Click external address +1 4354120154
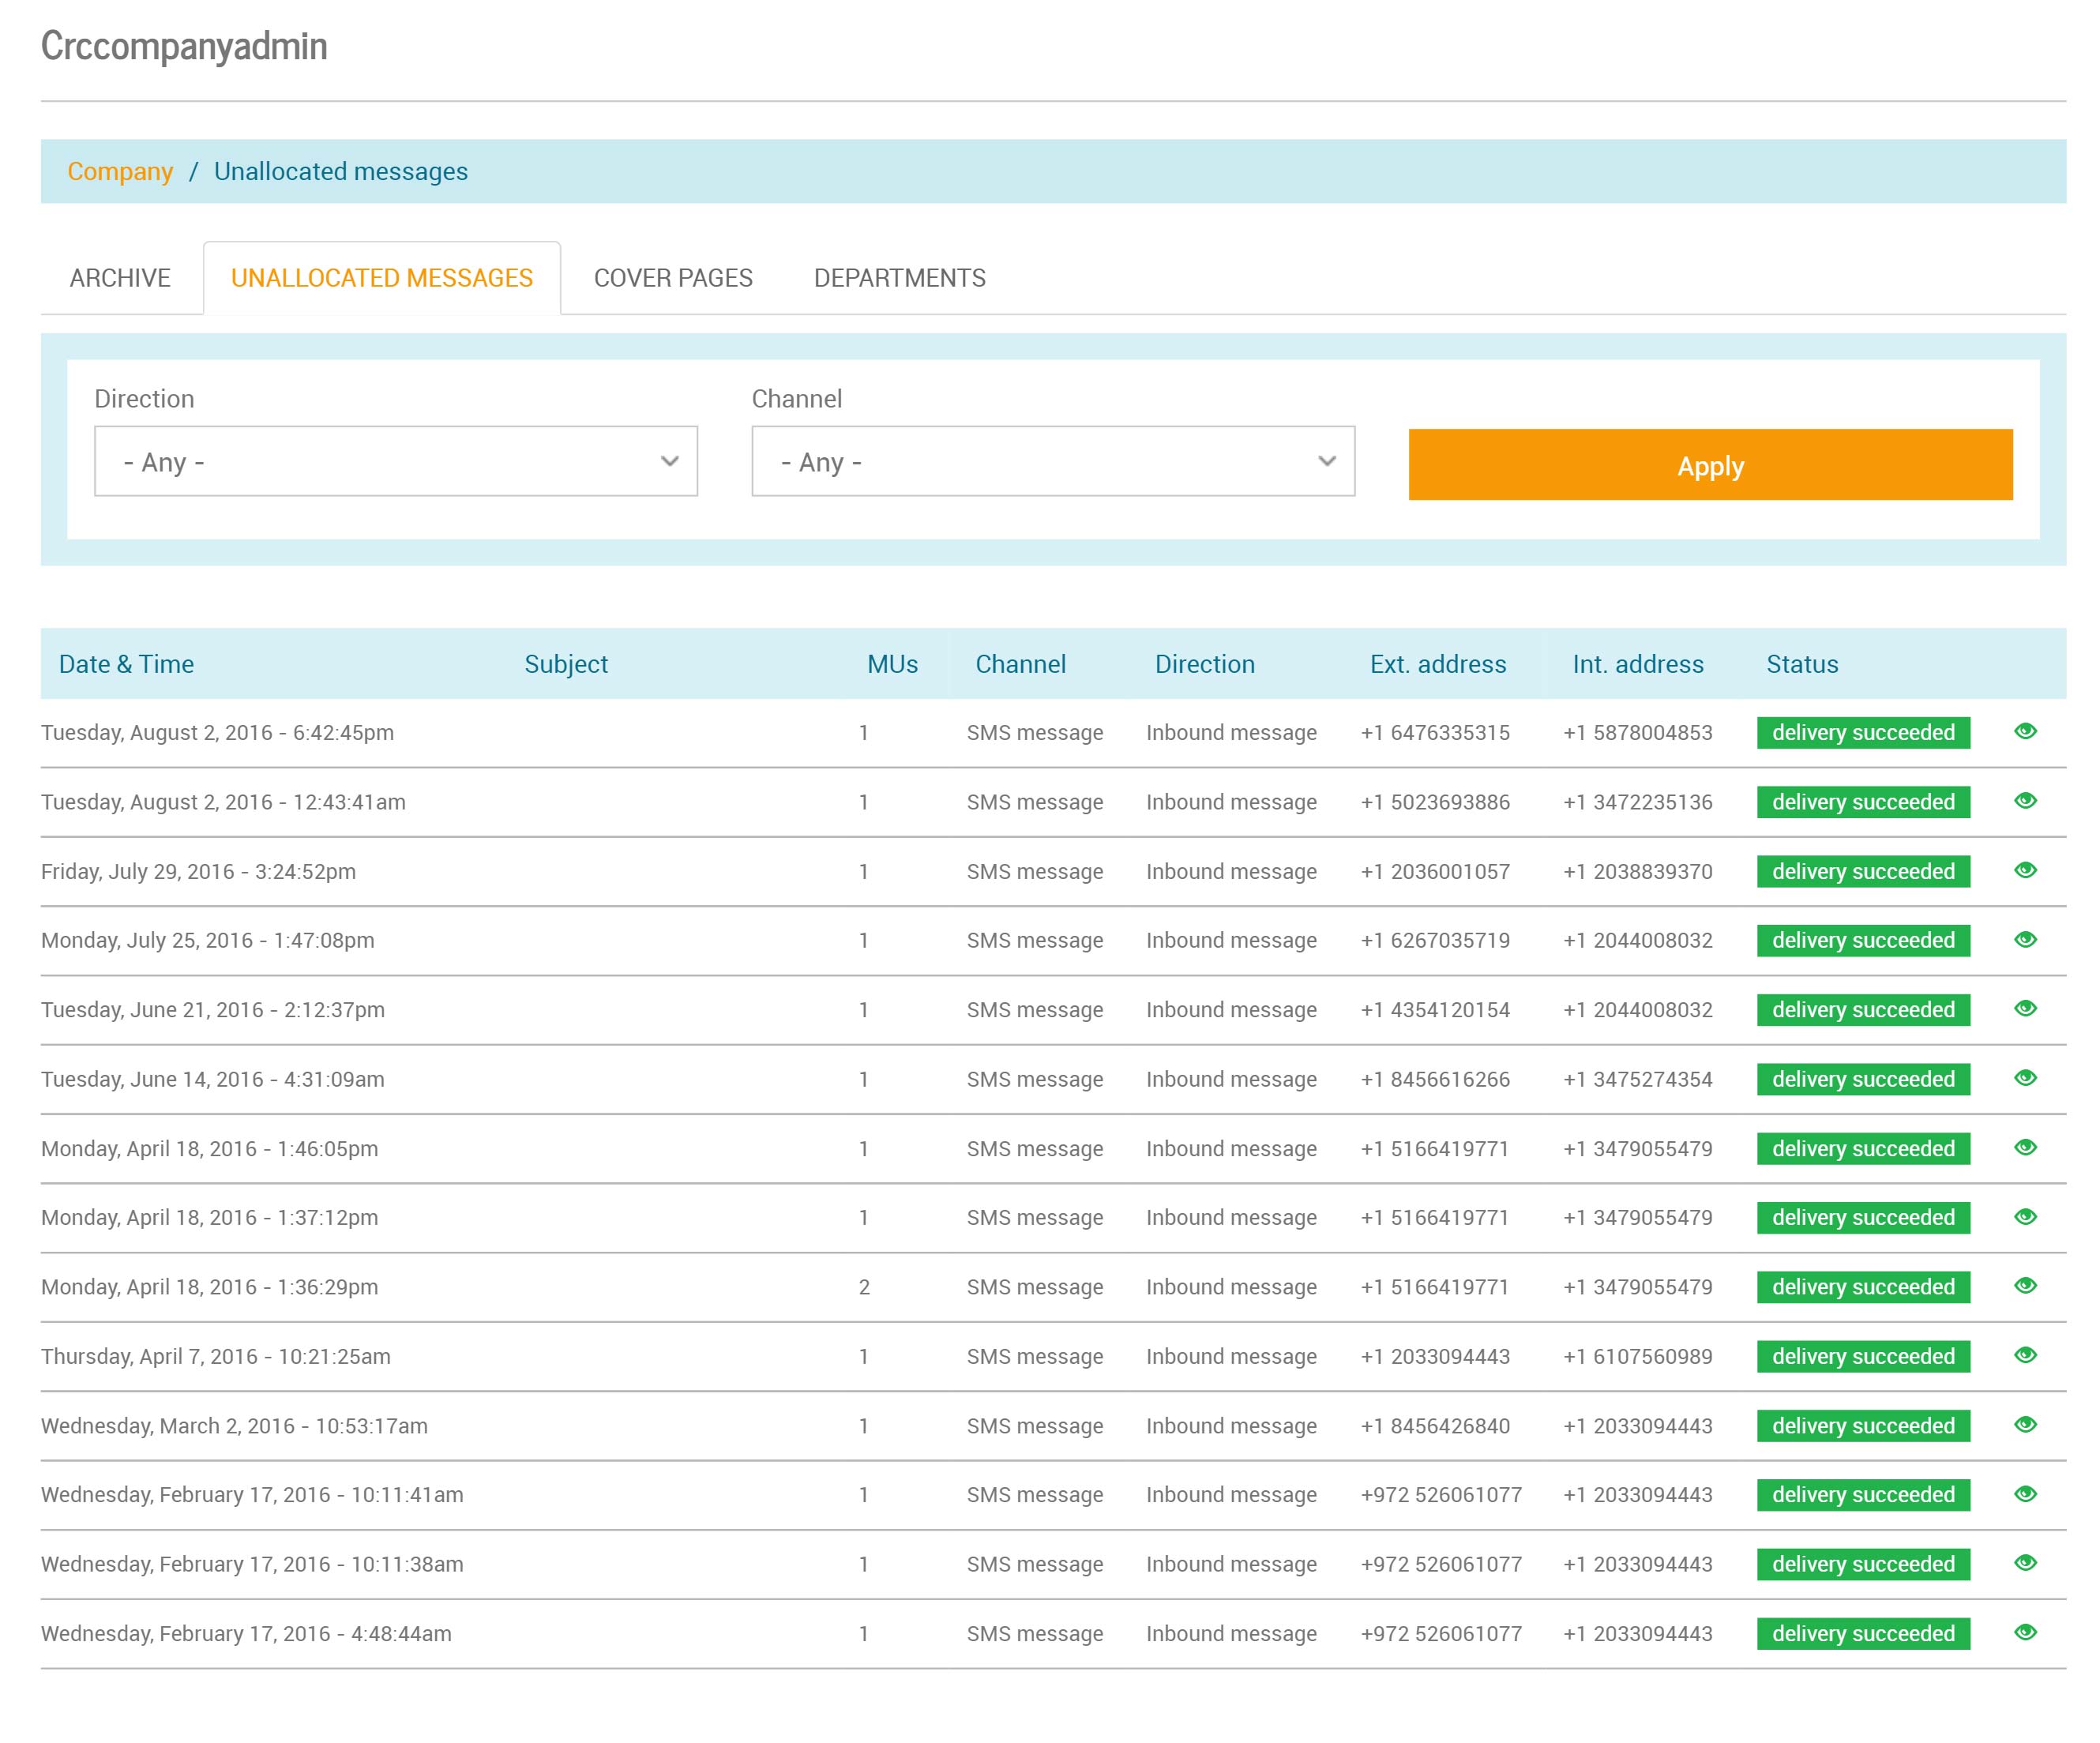 tap(1435, 1010)
